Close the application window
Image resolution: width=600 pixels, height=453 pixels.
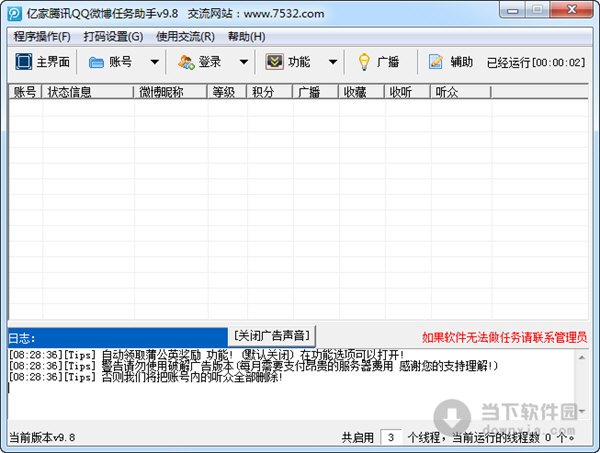(x=572, y=10)
